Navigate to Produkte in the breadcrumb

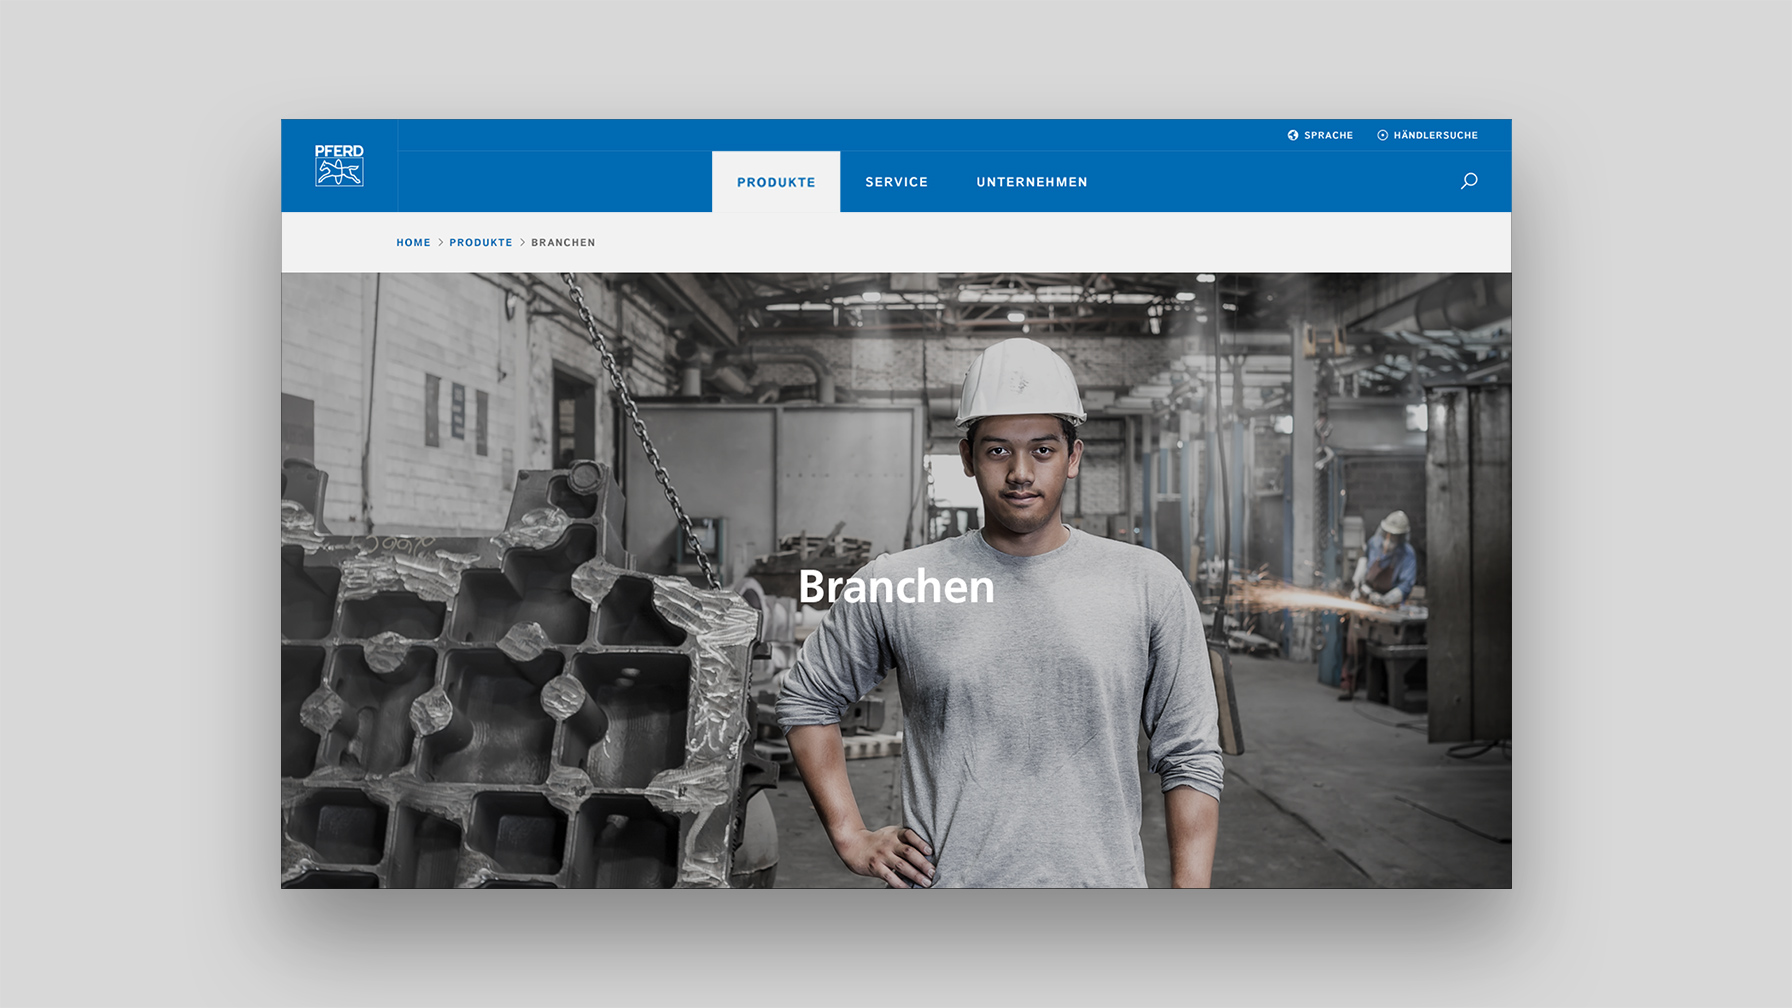(481, 243)
